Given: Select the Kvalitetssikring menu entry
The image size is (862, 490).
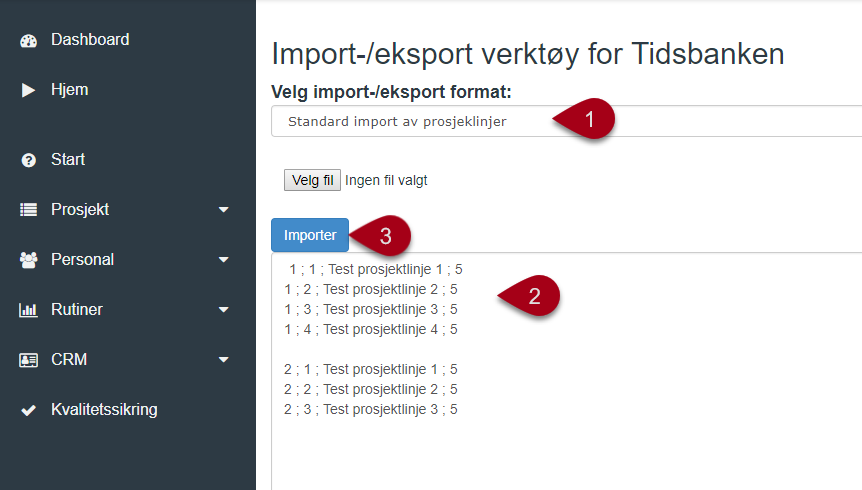Looking at the screenshot, I should (x=104, y=410).
